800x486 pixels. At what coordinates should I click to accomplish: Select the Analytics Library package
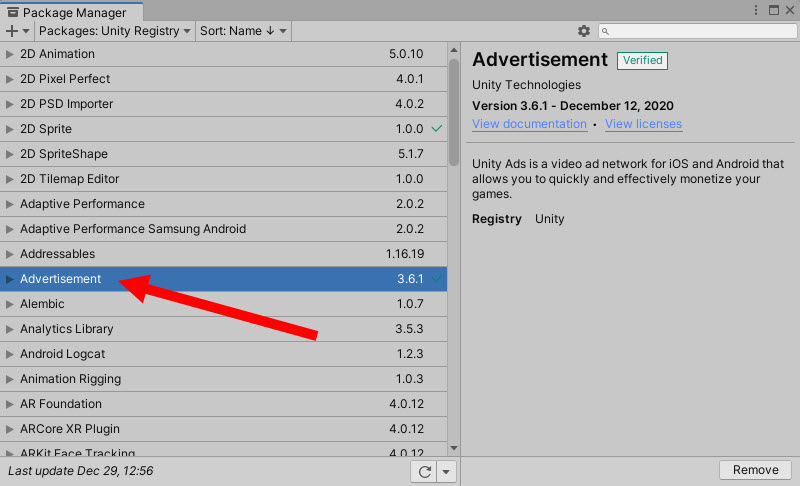point(223,329)
